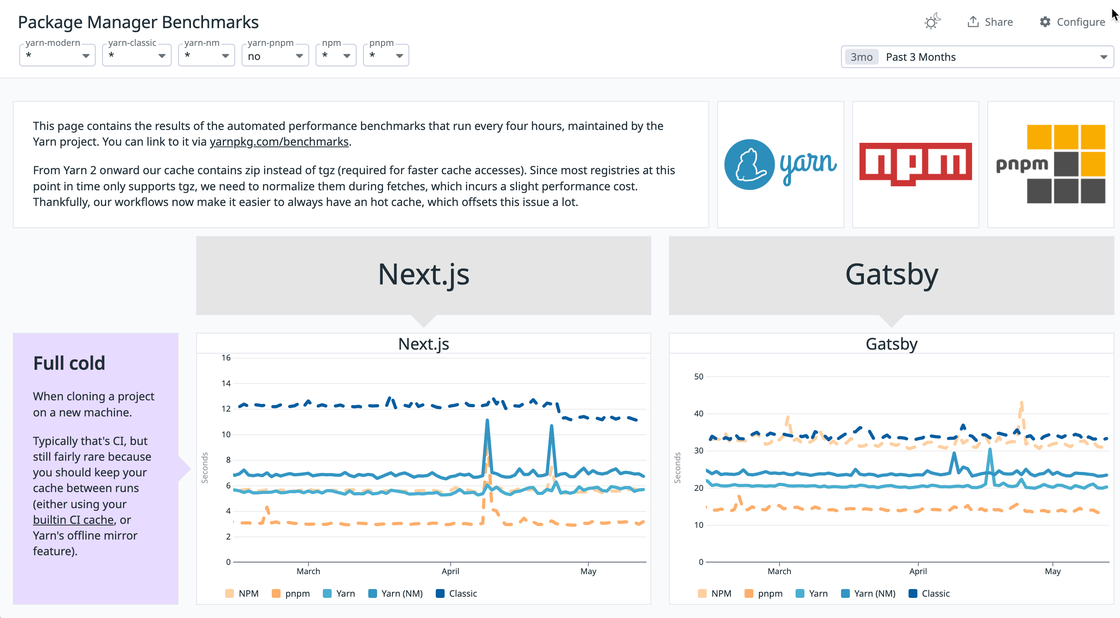Open the yarn-pnpm dropdown showing 'no'
This screenshot has height=618, width=1120.
coord(274,56)
